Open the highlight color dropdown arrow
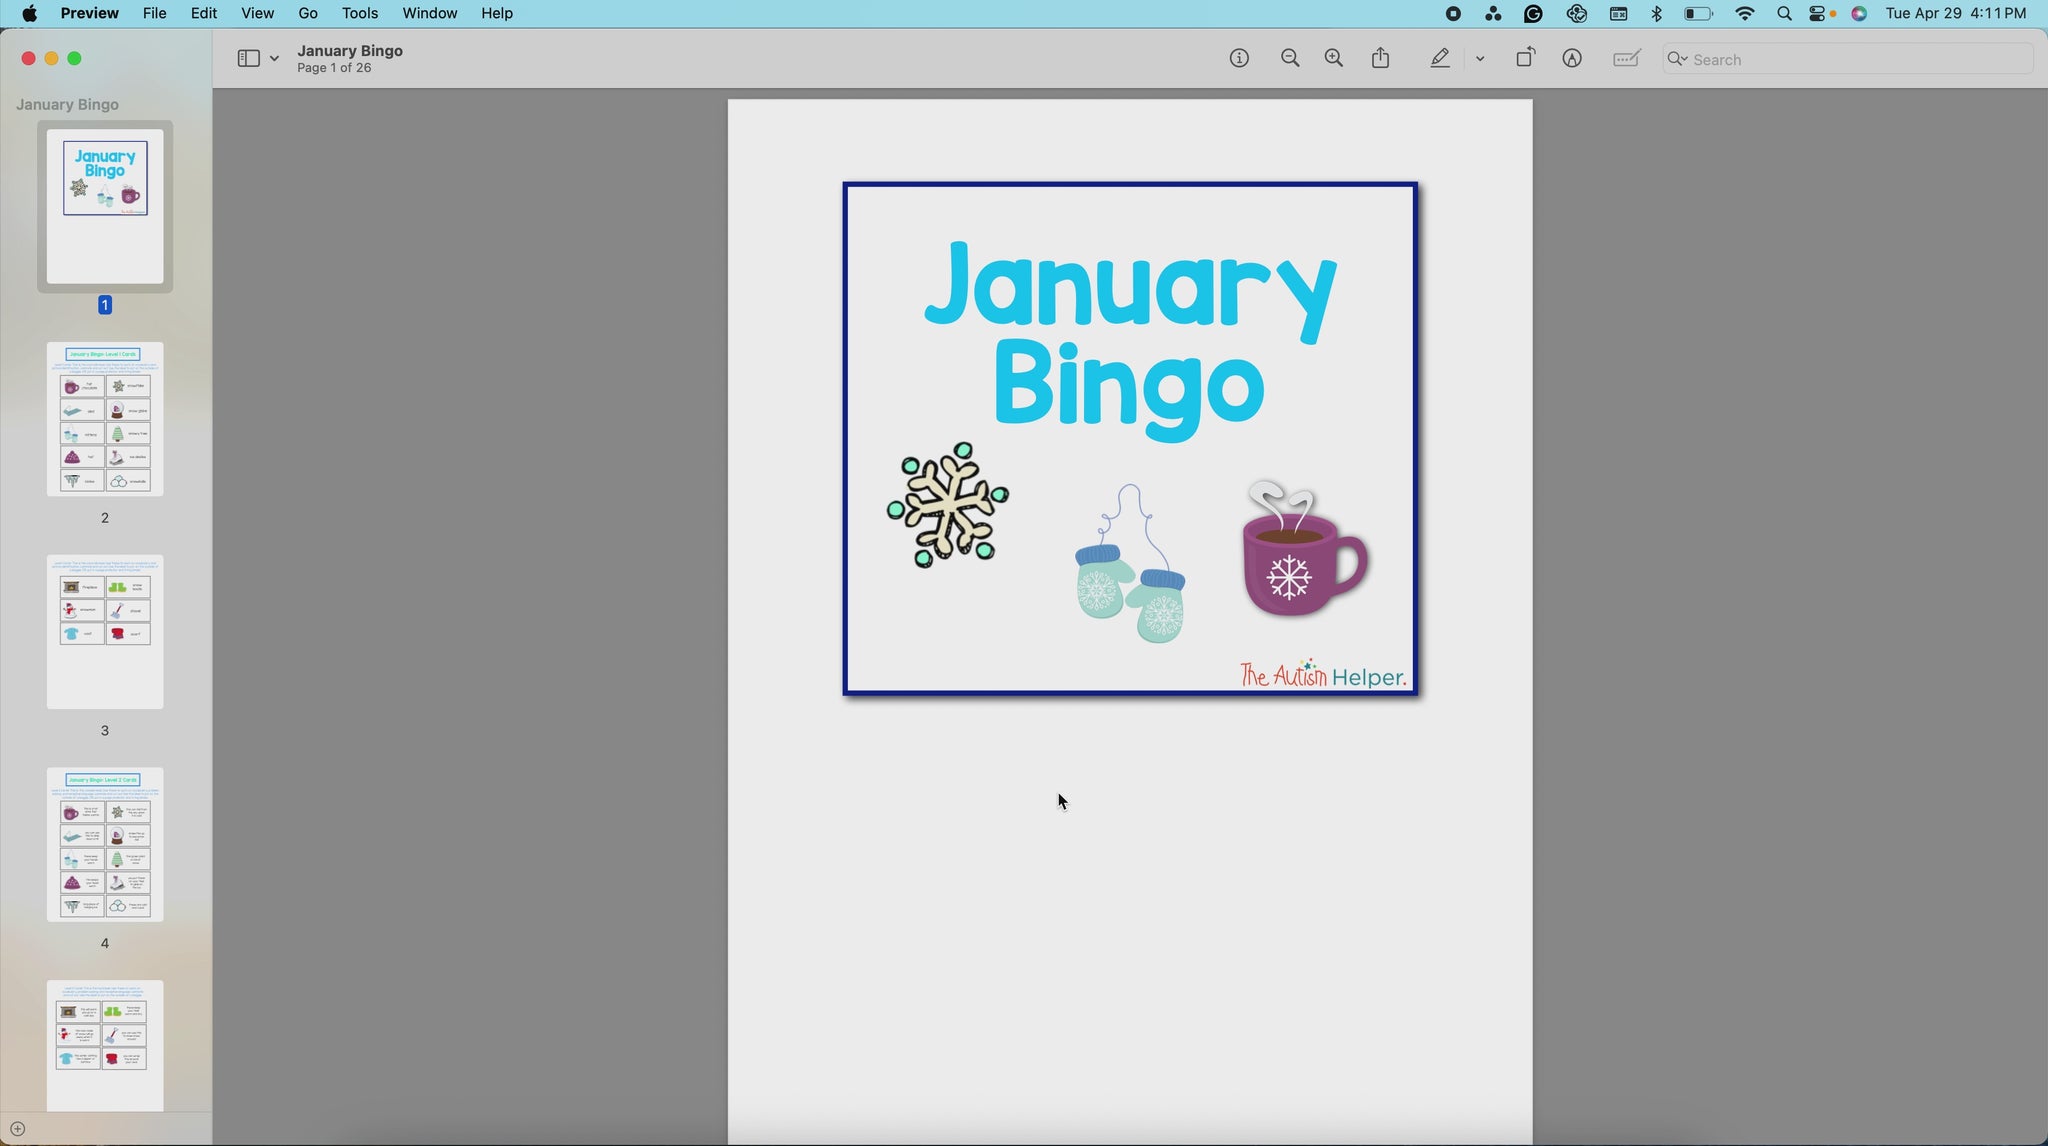 coord(1480,59)
